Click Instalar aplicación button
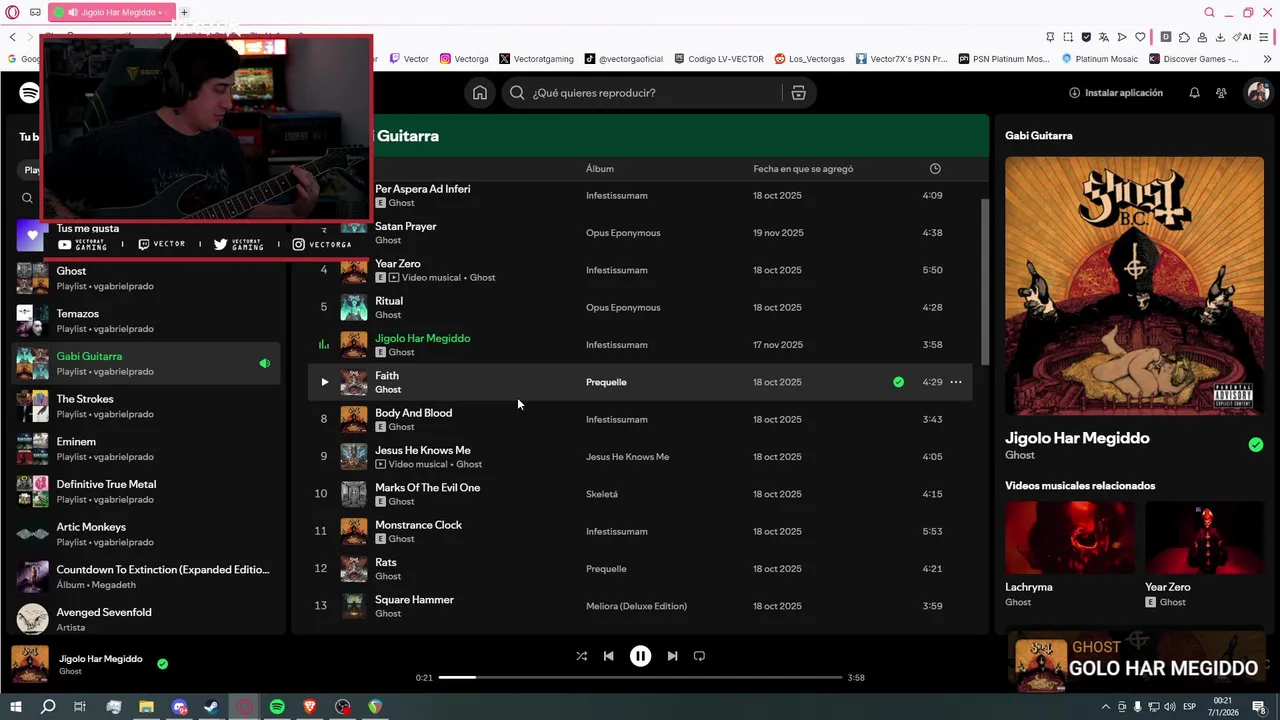 click(1115, 93)
